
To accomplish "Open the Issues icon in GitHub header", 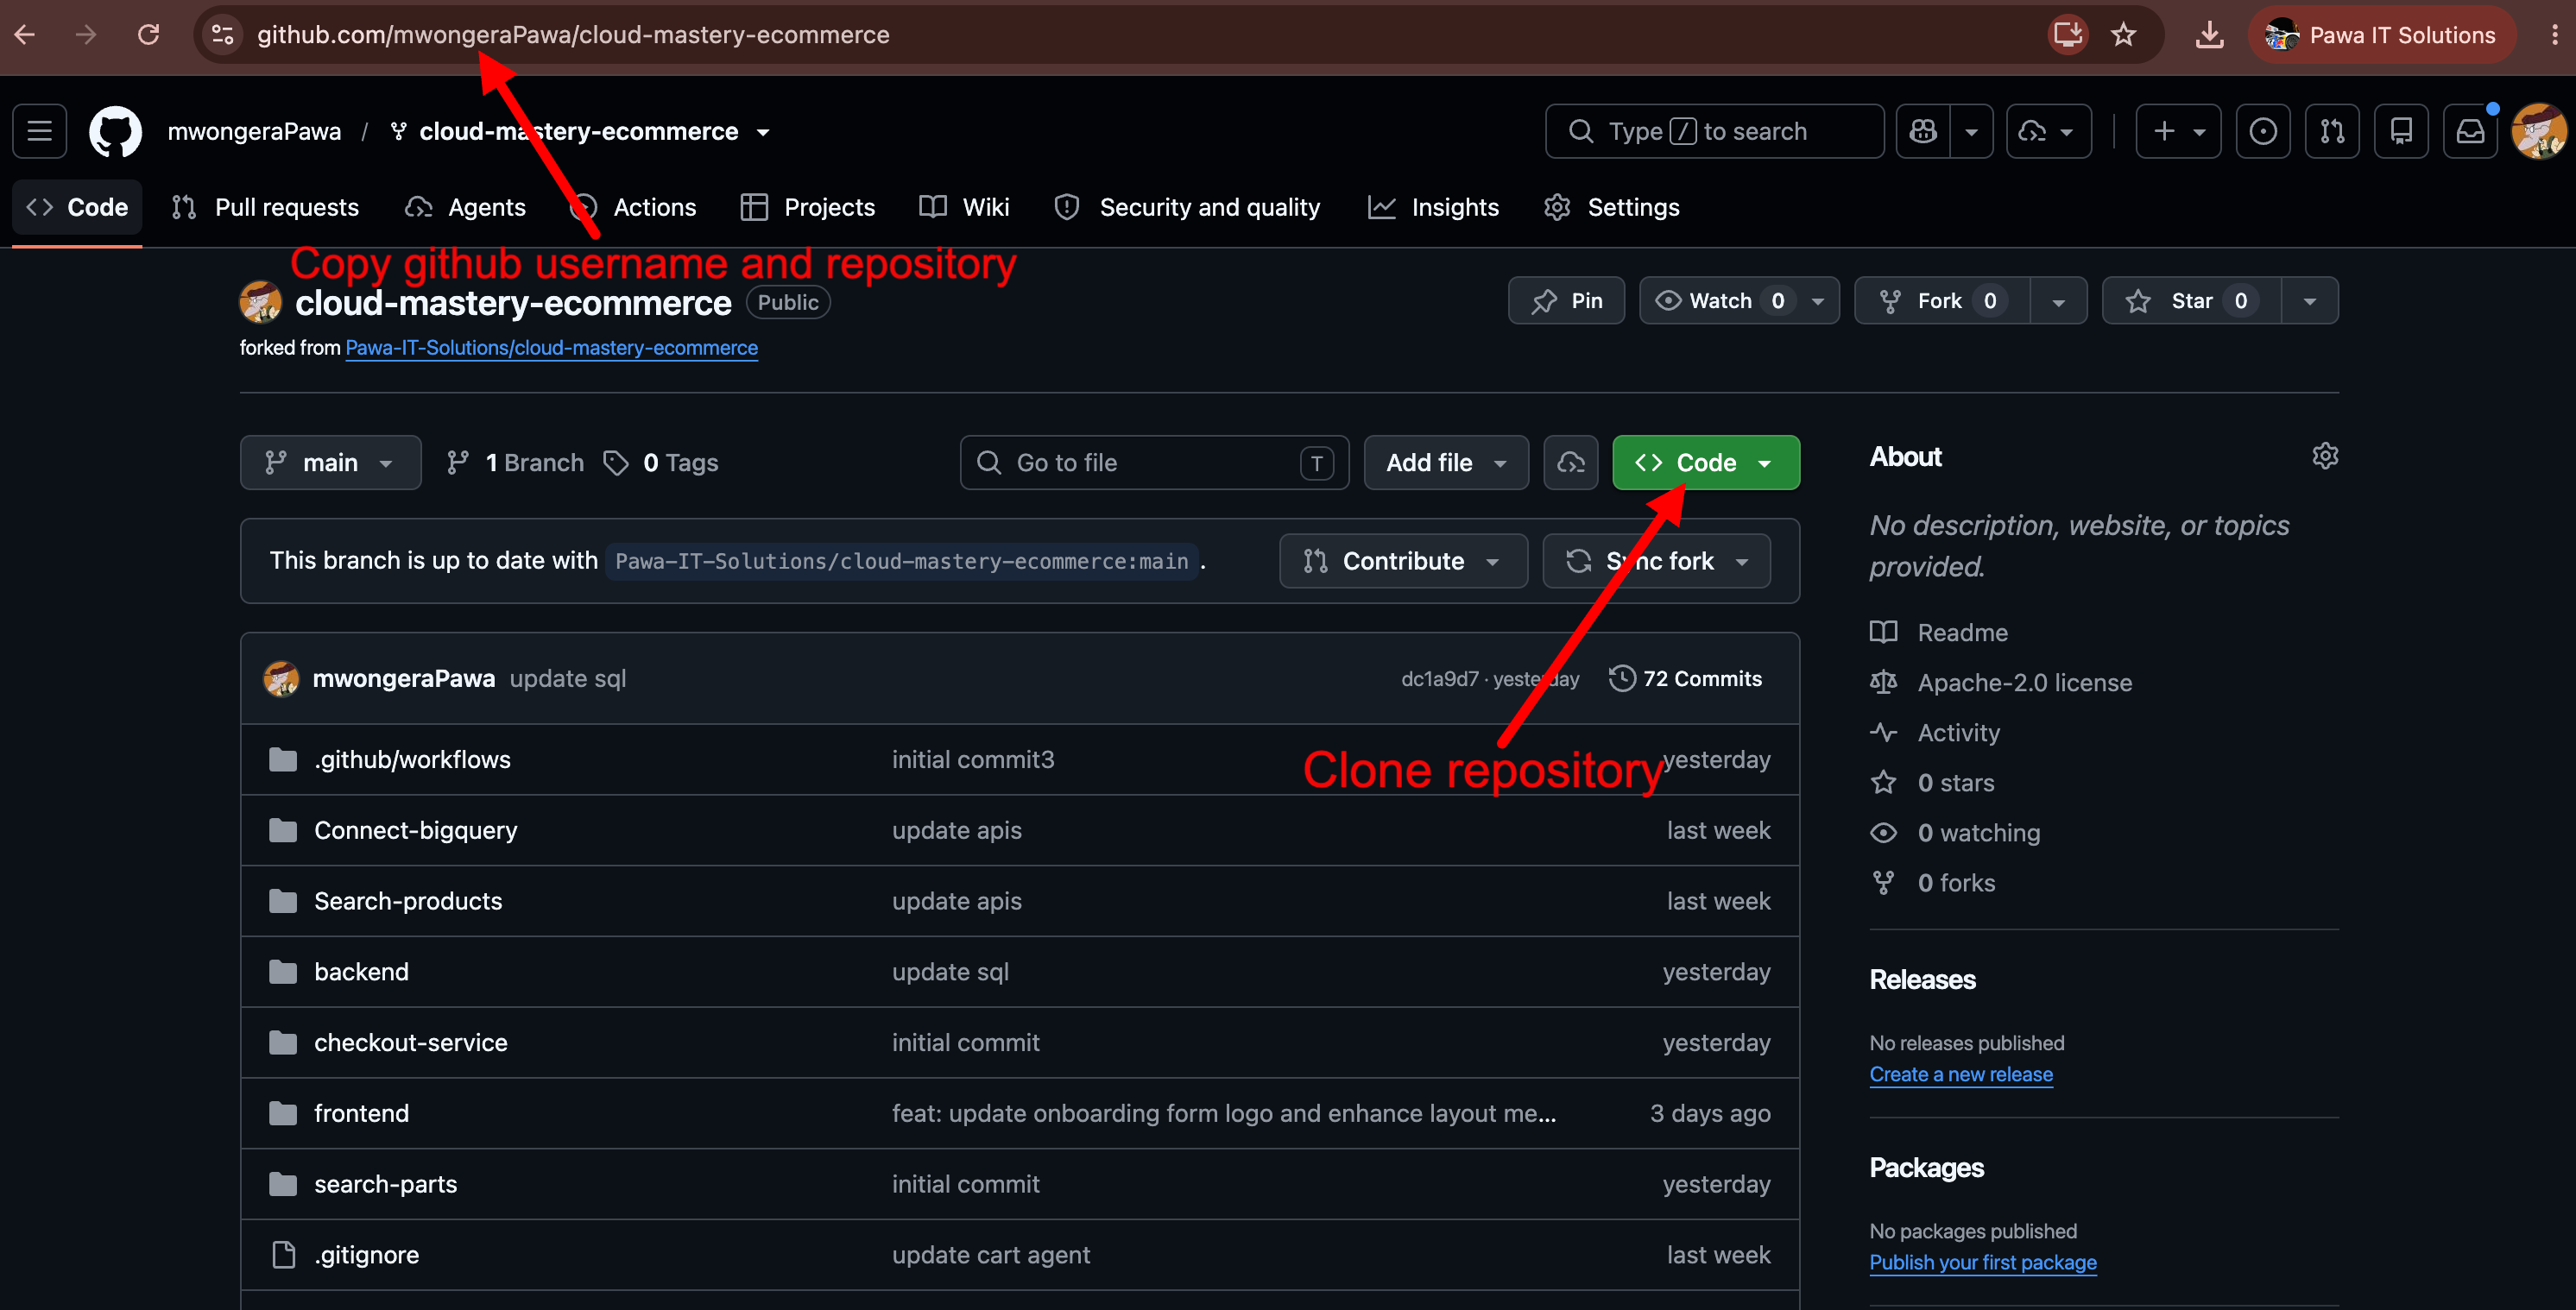I will [x=2263, y=131].
